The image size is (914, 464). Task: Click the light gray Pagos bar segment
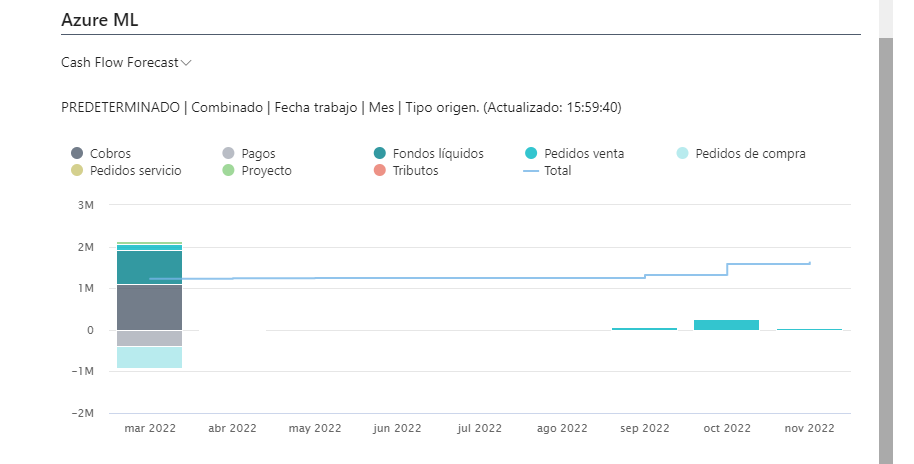coord(149,338)
